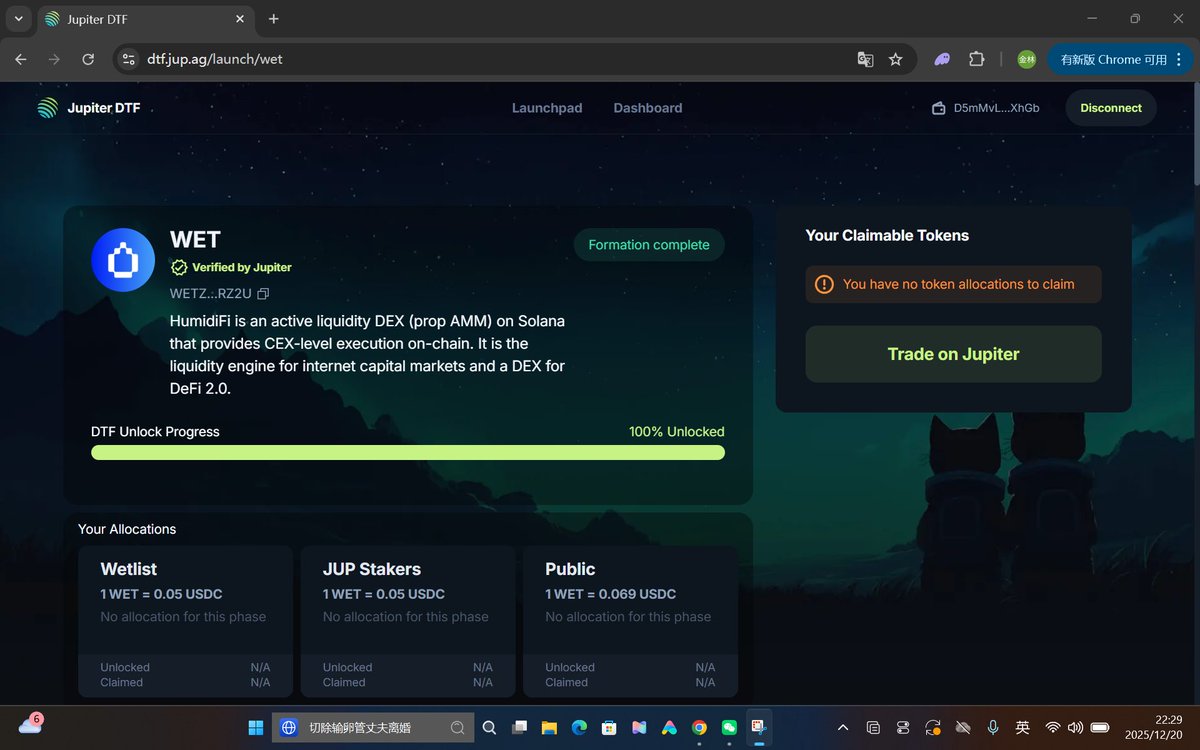The height and width of the screenshot is (750, 1200).
Task: Select the Public allocation card
Action: click(630, 621)
